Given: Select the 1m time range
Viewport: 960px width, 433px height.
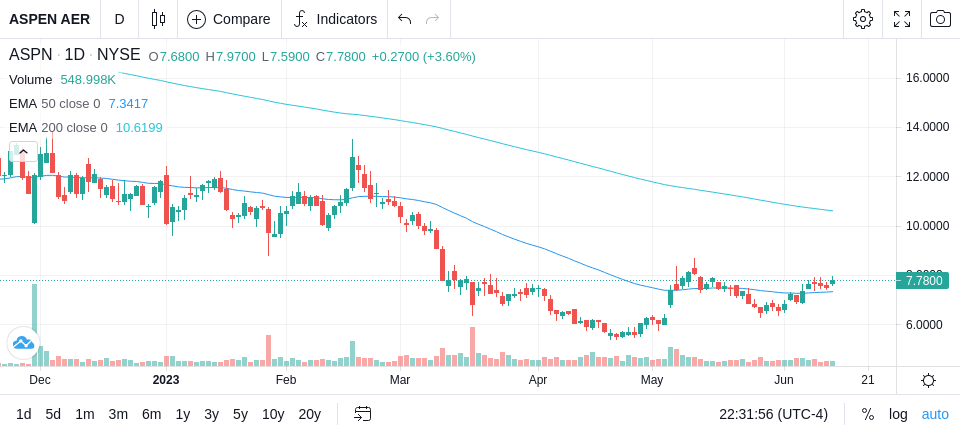Looking at the screenshot, I should pyautogui.click(x=84, y=415).
